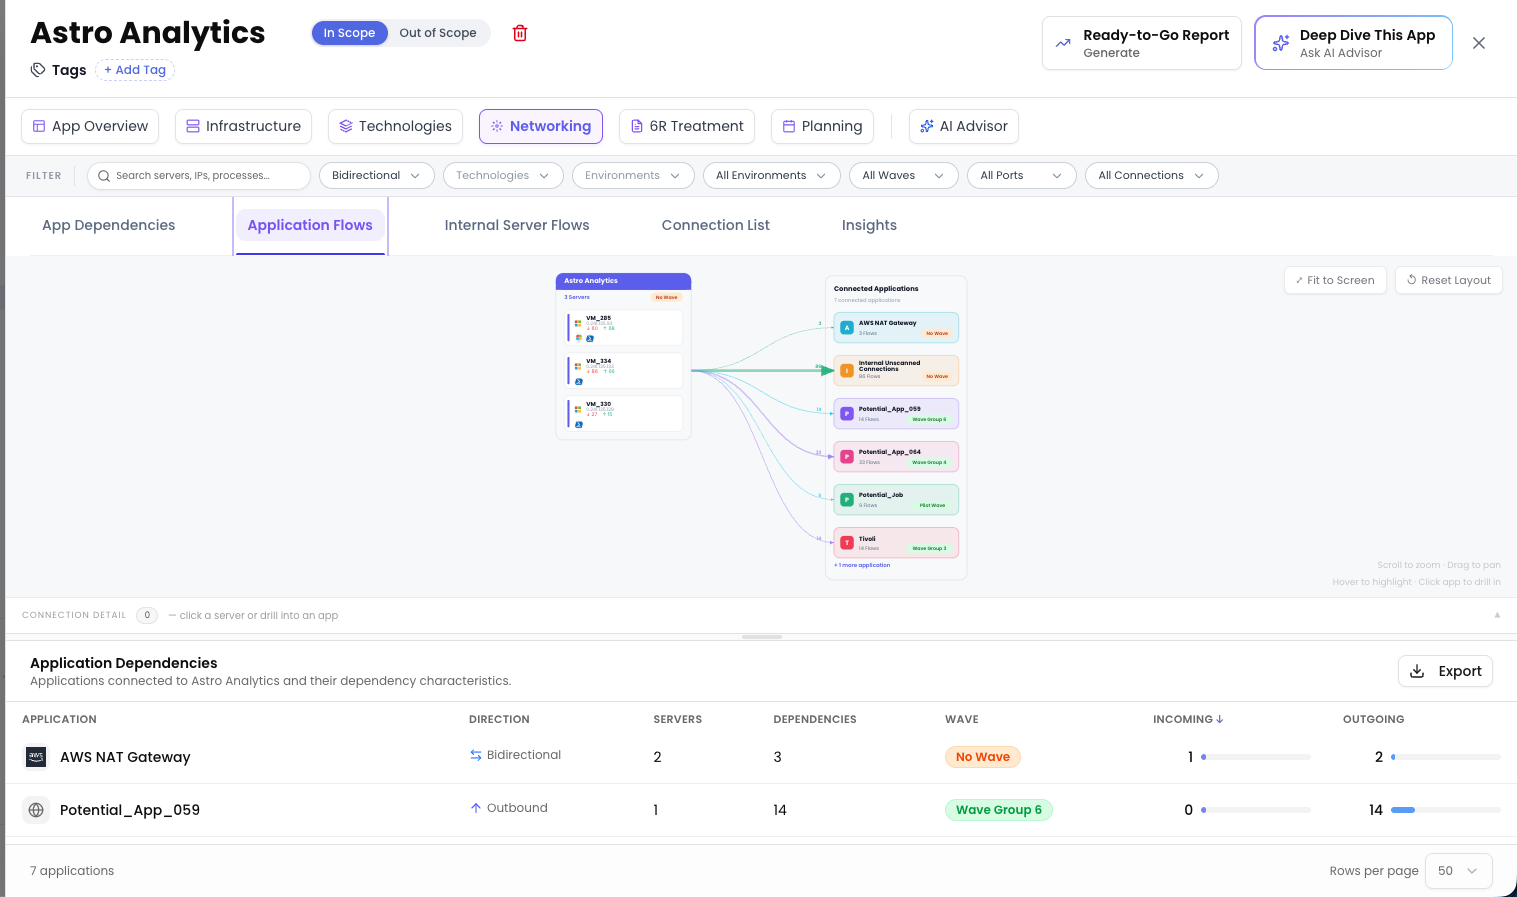The width and height of the screenshot is (1517, 897).
Task: Open the All Ports dropdown
Action: (1022, 176)
